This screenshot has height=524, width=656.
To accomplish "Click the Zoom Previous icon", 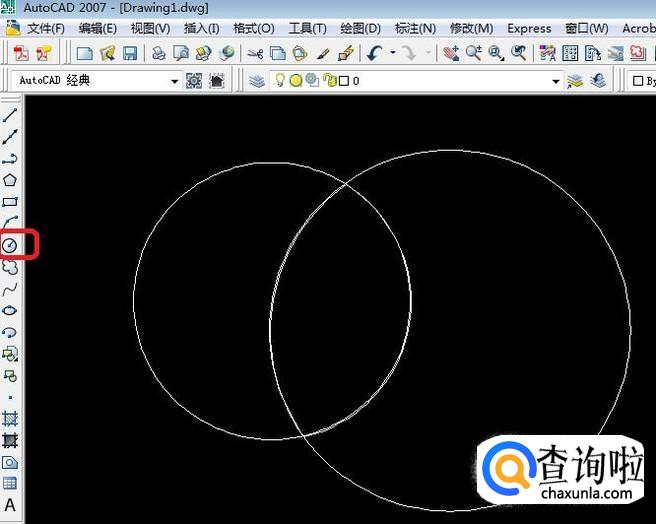I will click(x=519, y=54).
